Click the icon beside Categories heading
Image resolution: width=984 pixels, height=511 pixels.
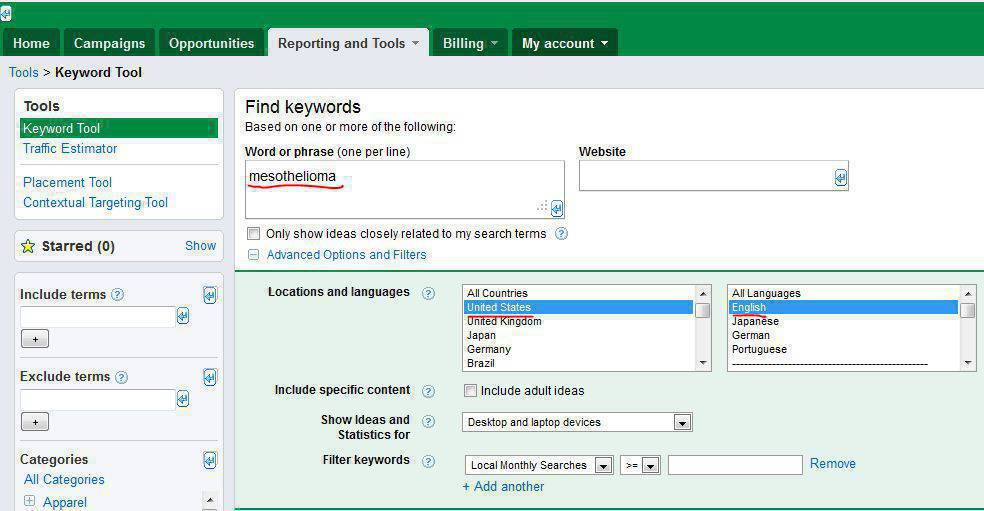point(210,460)
